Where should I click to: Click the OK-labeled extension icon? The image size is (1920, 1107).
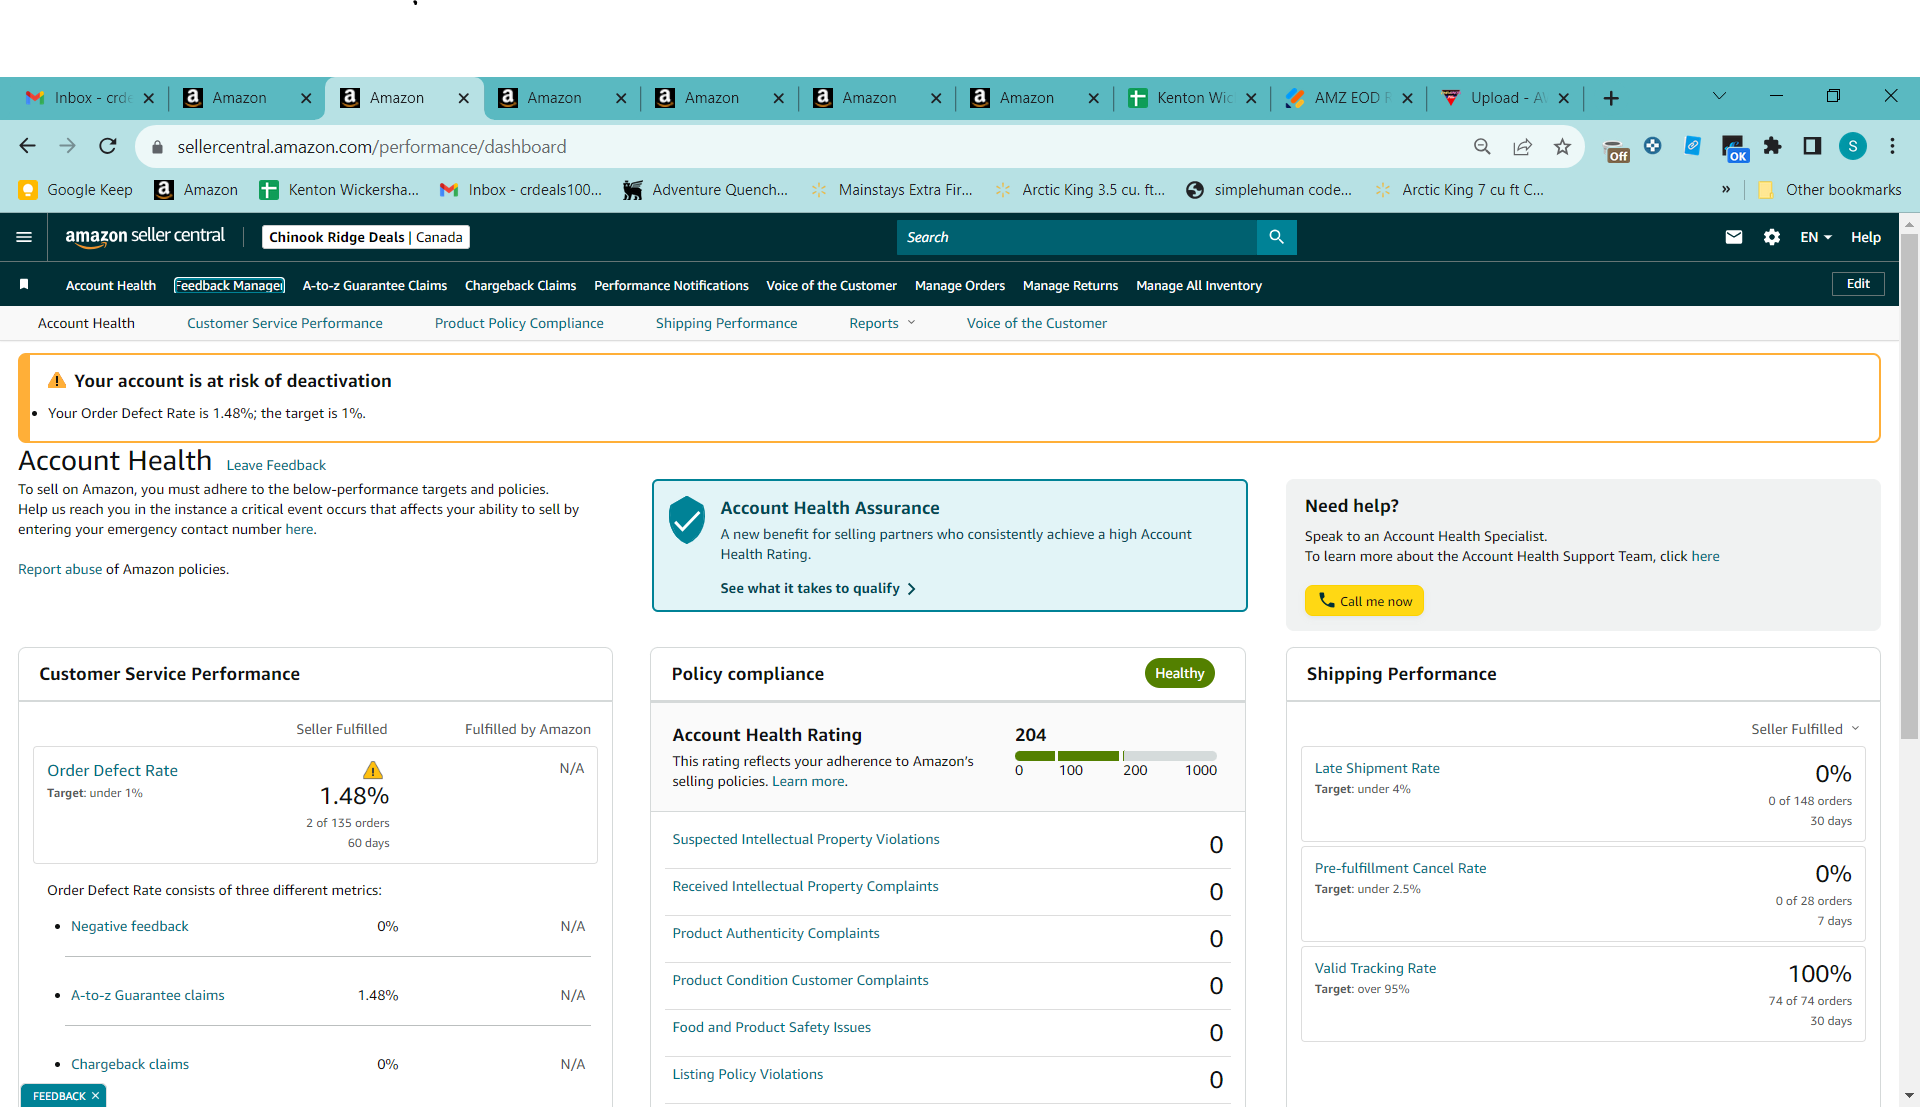(1734, 149)
